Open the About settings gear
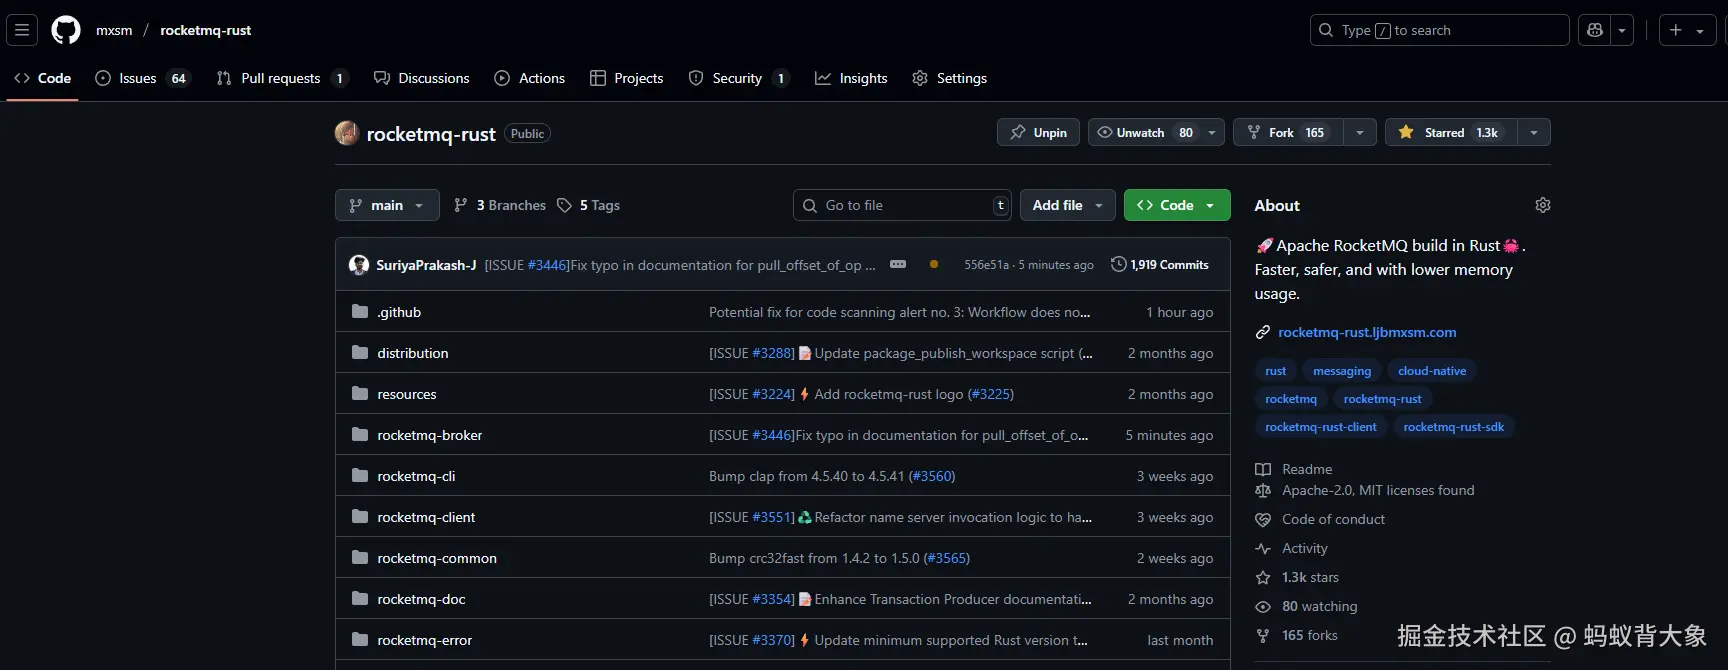The height and width of the screenshot is (670, 1728). (1543, 205)
